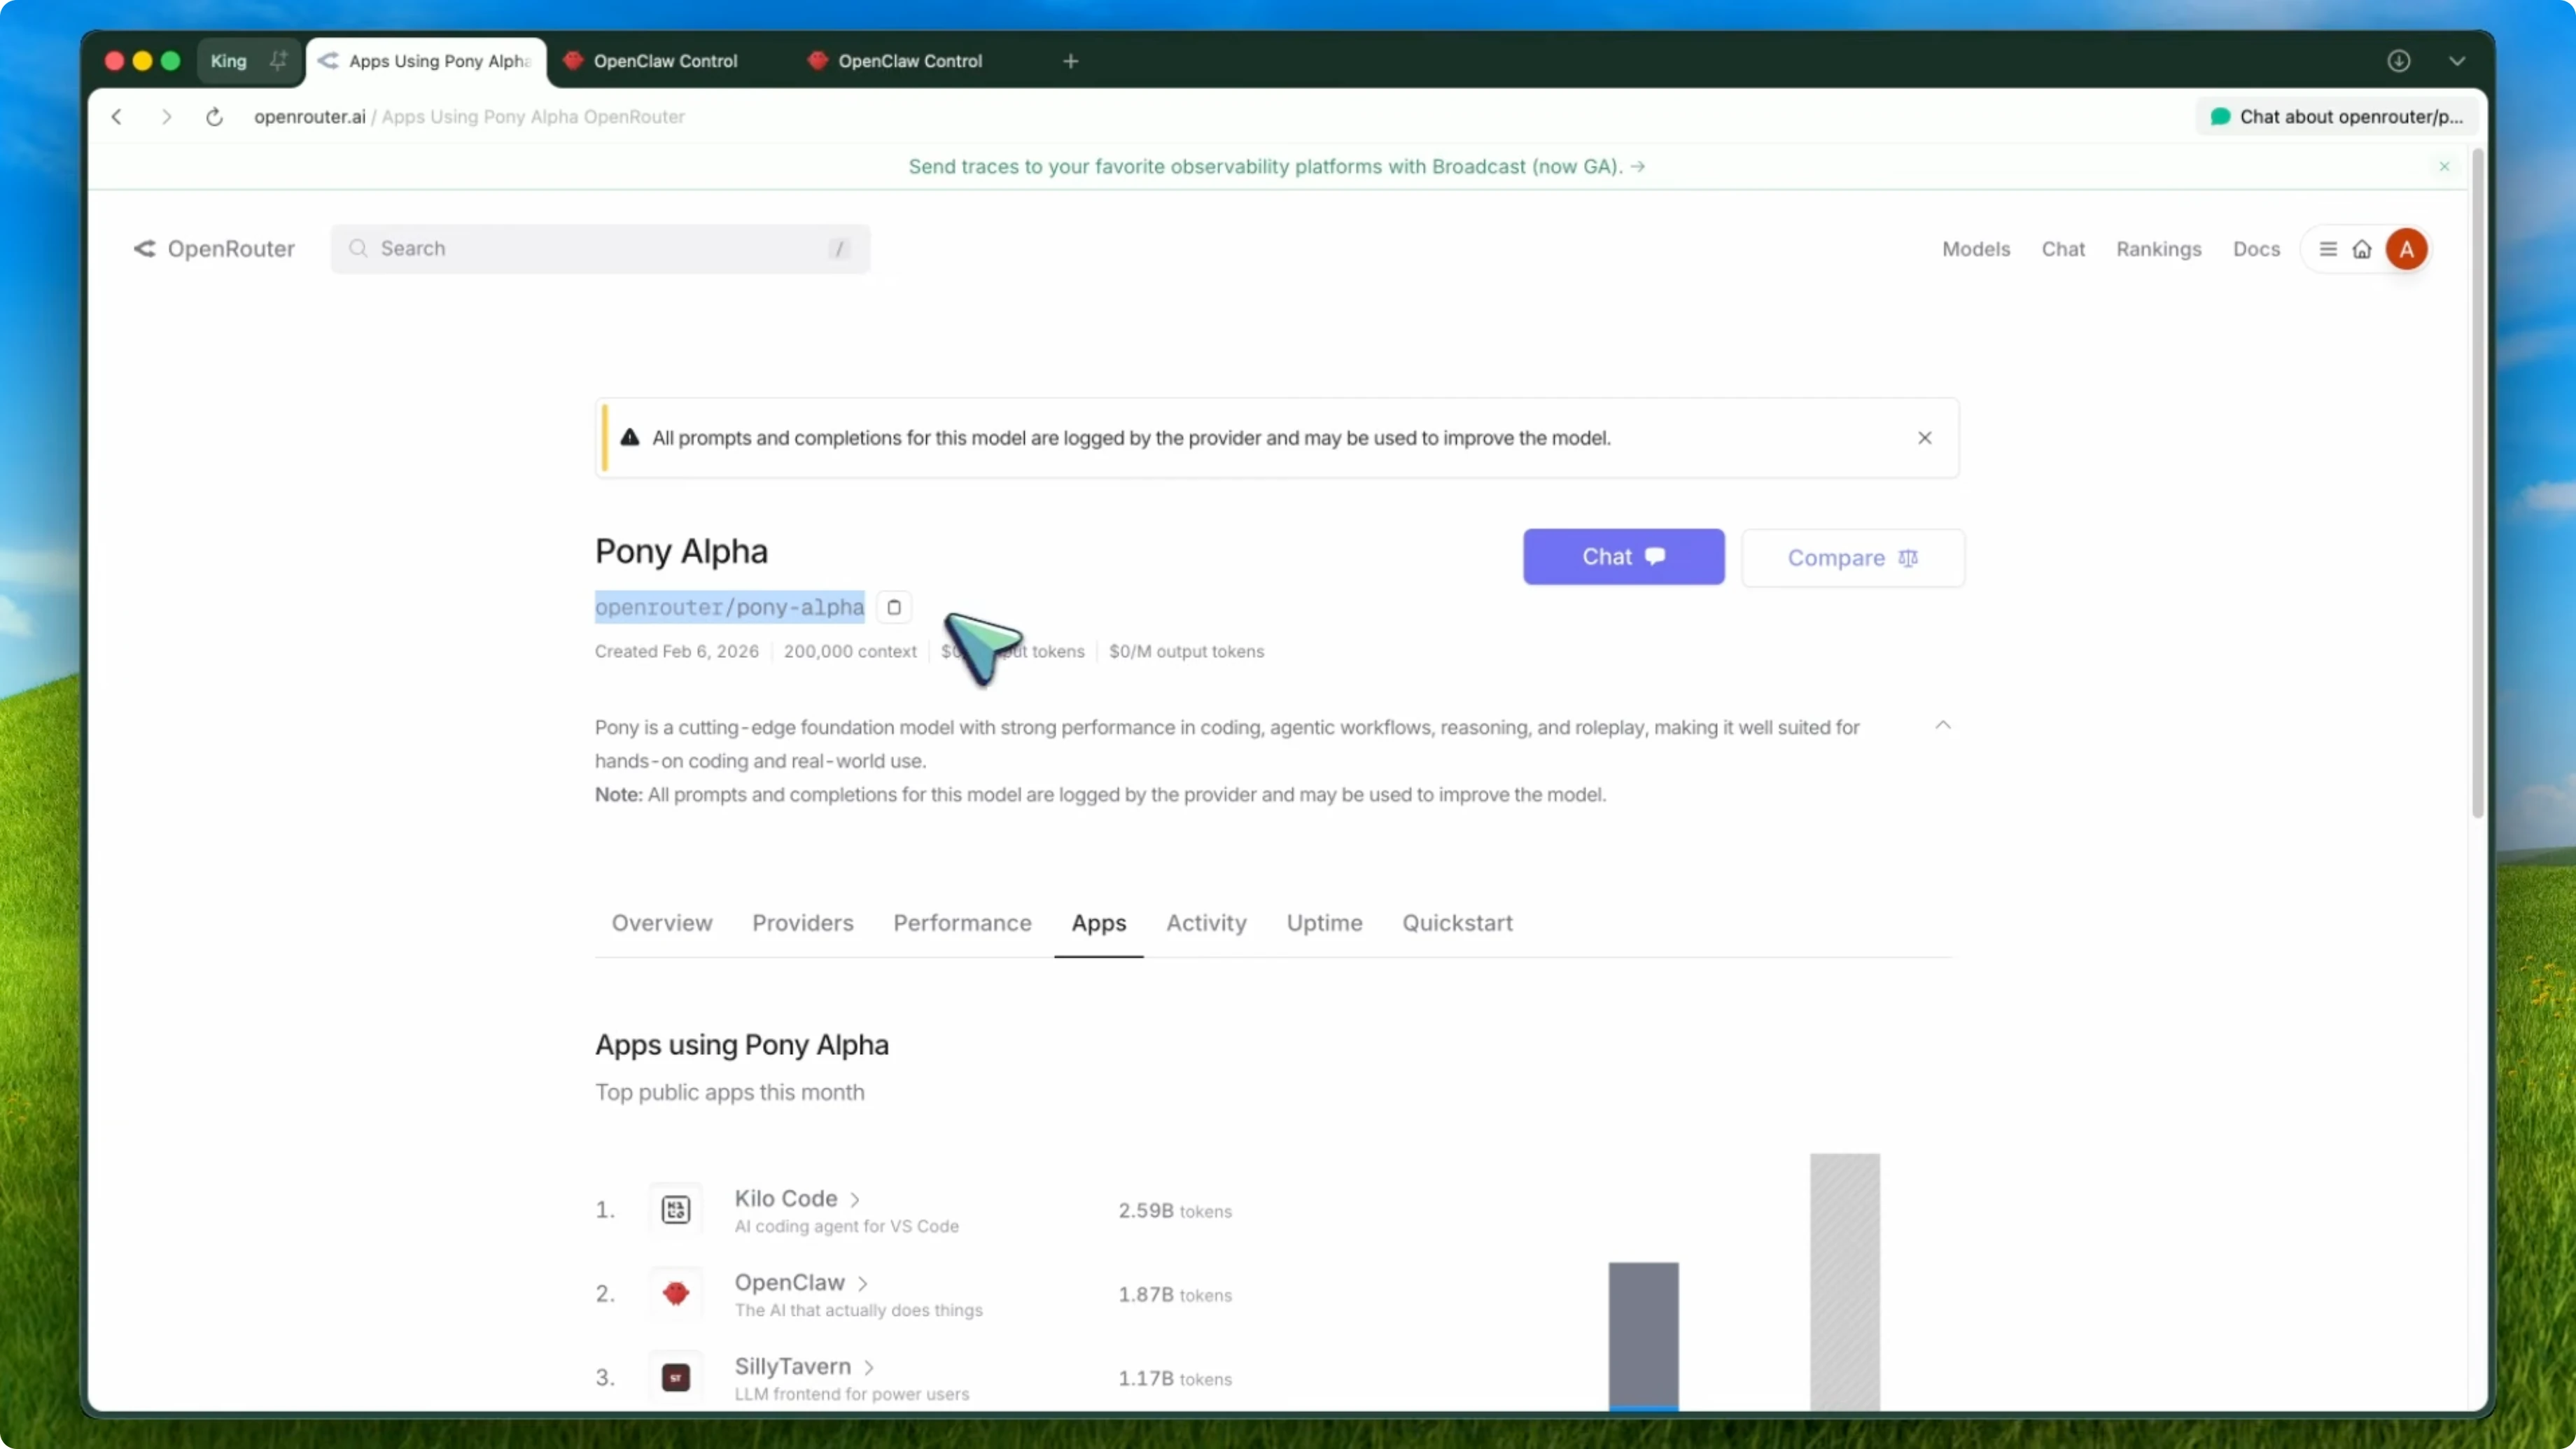Dismiss the prompts logging warning
The width and height of the screenshot is (2576, 1449).
pos(1924,437)
